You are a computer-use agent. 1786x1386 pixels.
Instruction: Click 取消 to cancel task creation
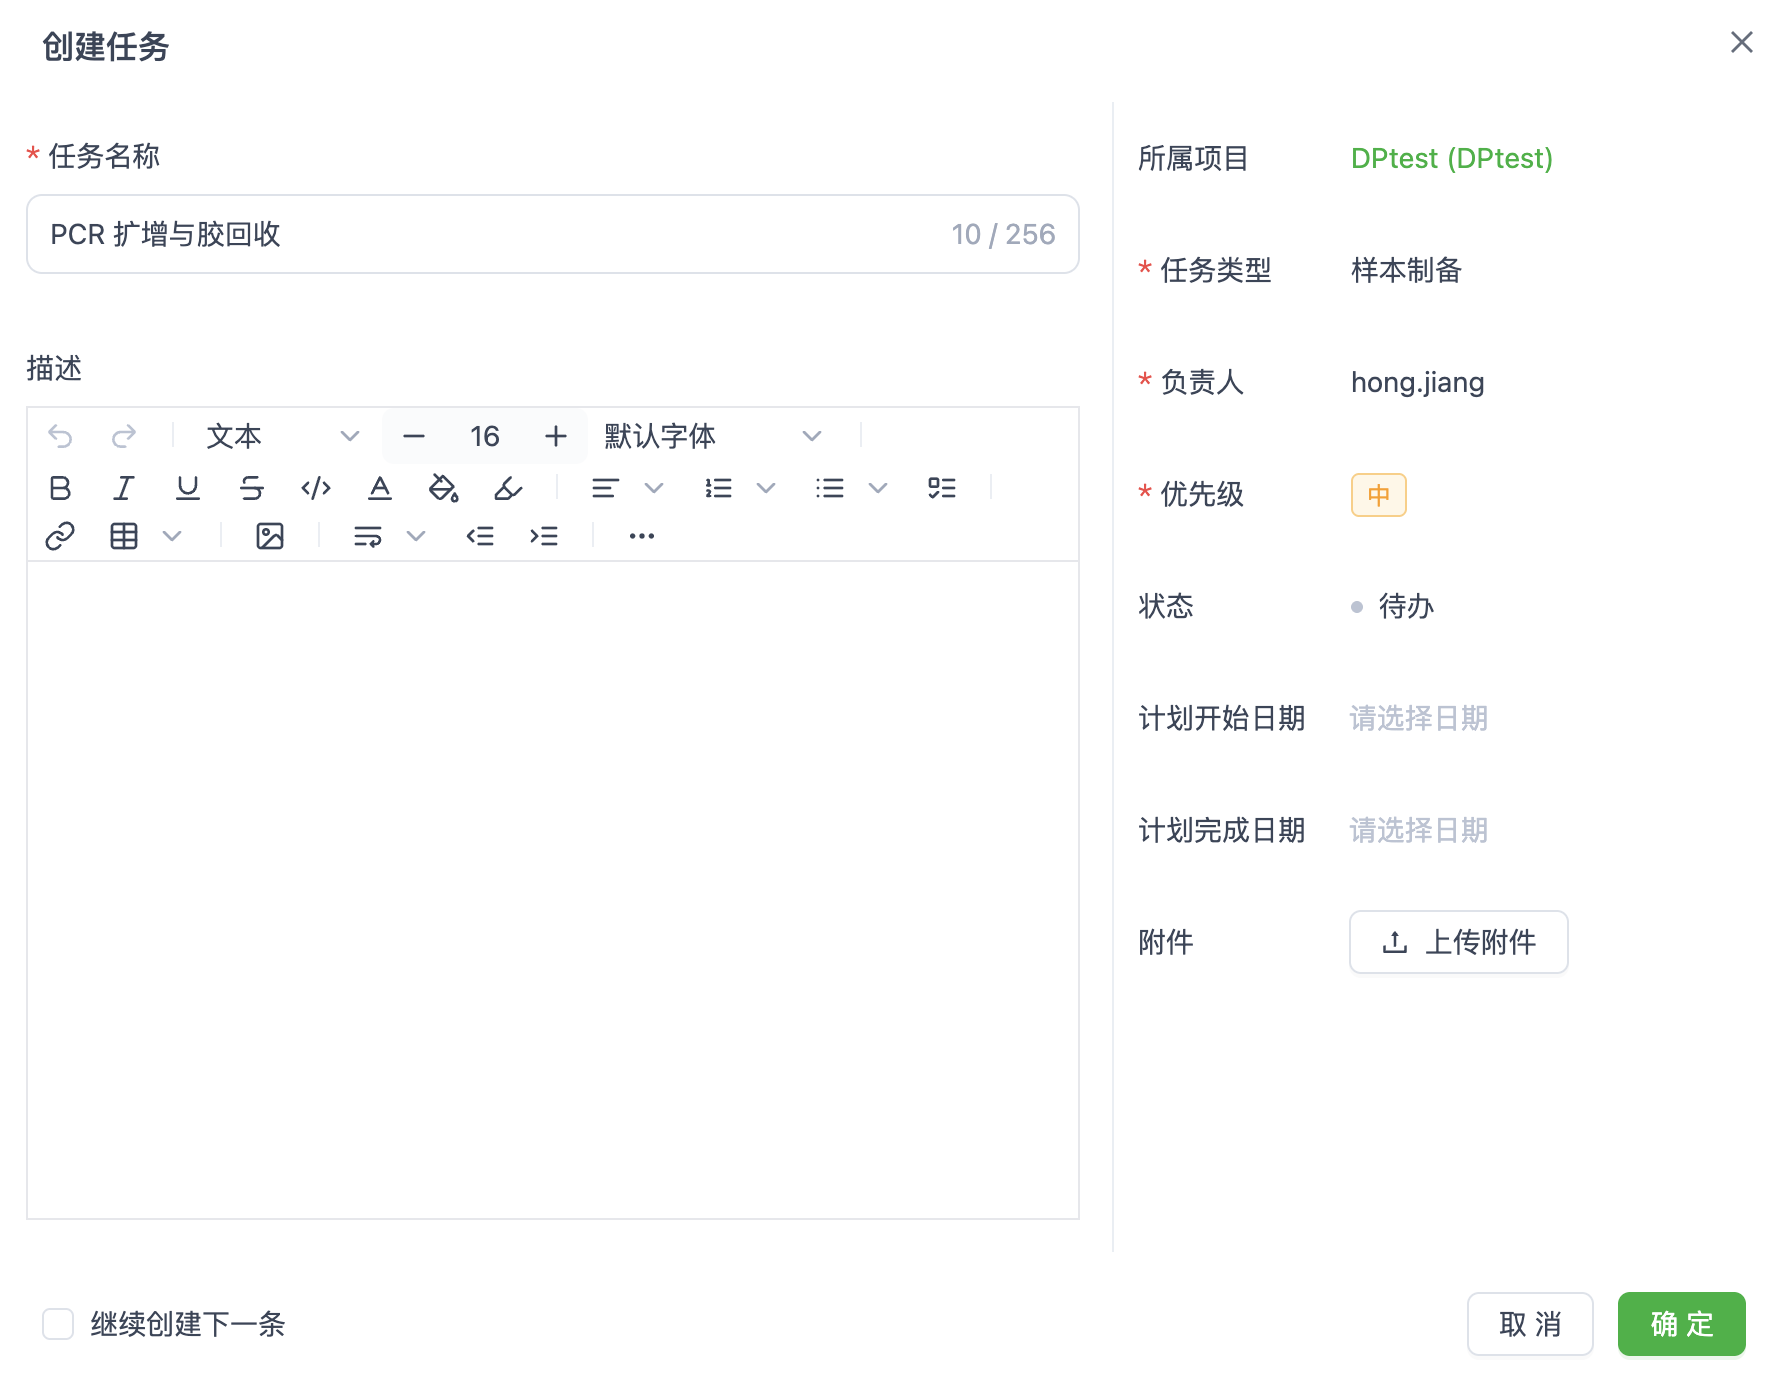coord(1530,1324)
